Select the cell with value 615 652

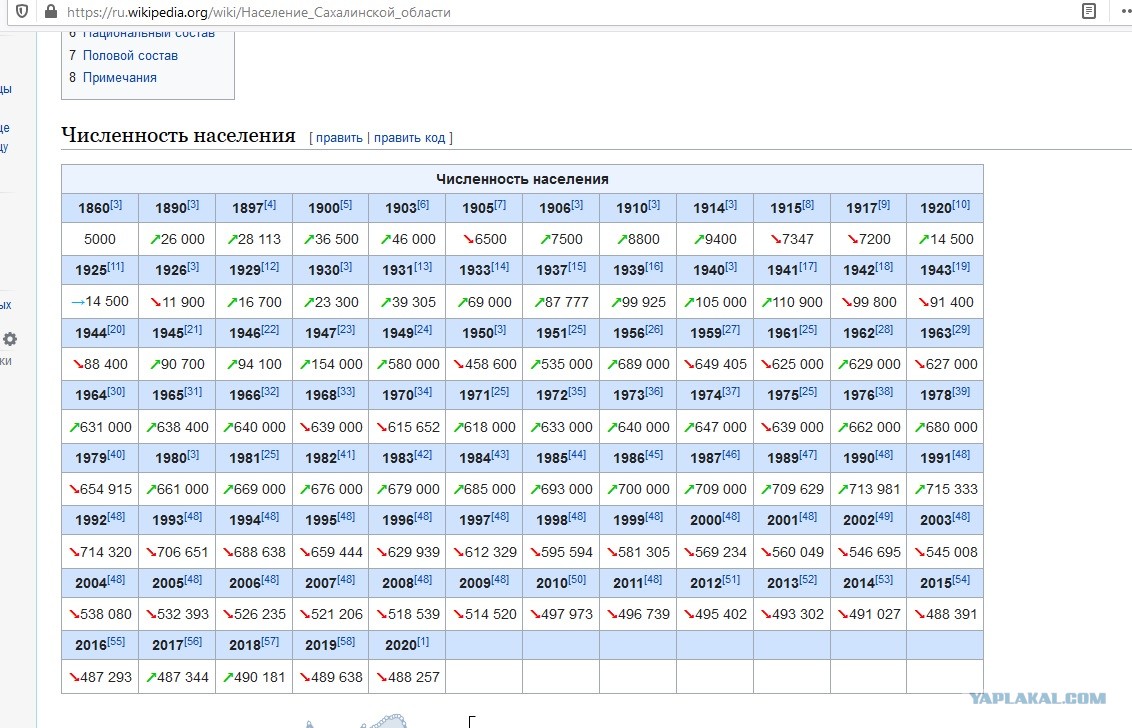407,427
